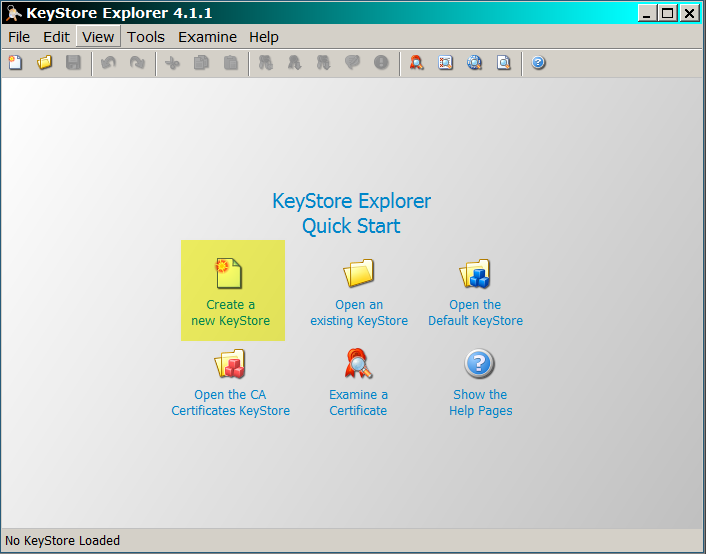Open the Edit menu
706x554 pixels.
coord(56,37)
